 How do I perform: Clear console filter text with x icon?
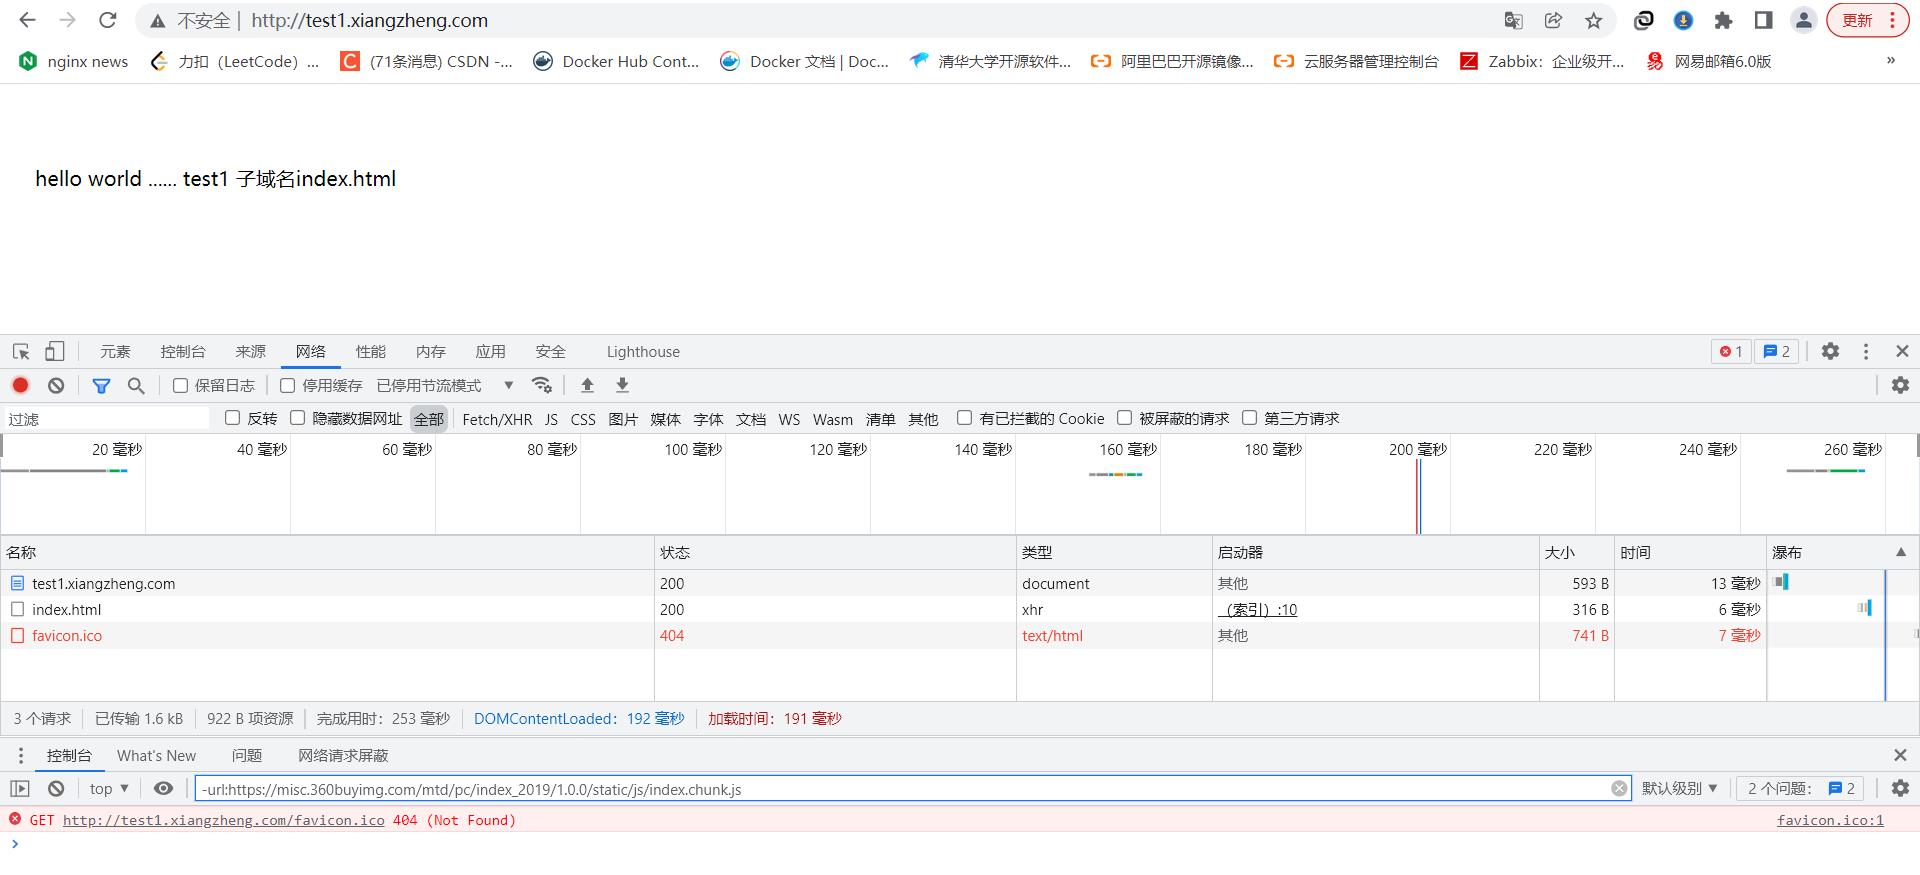1619,788
